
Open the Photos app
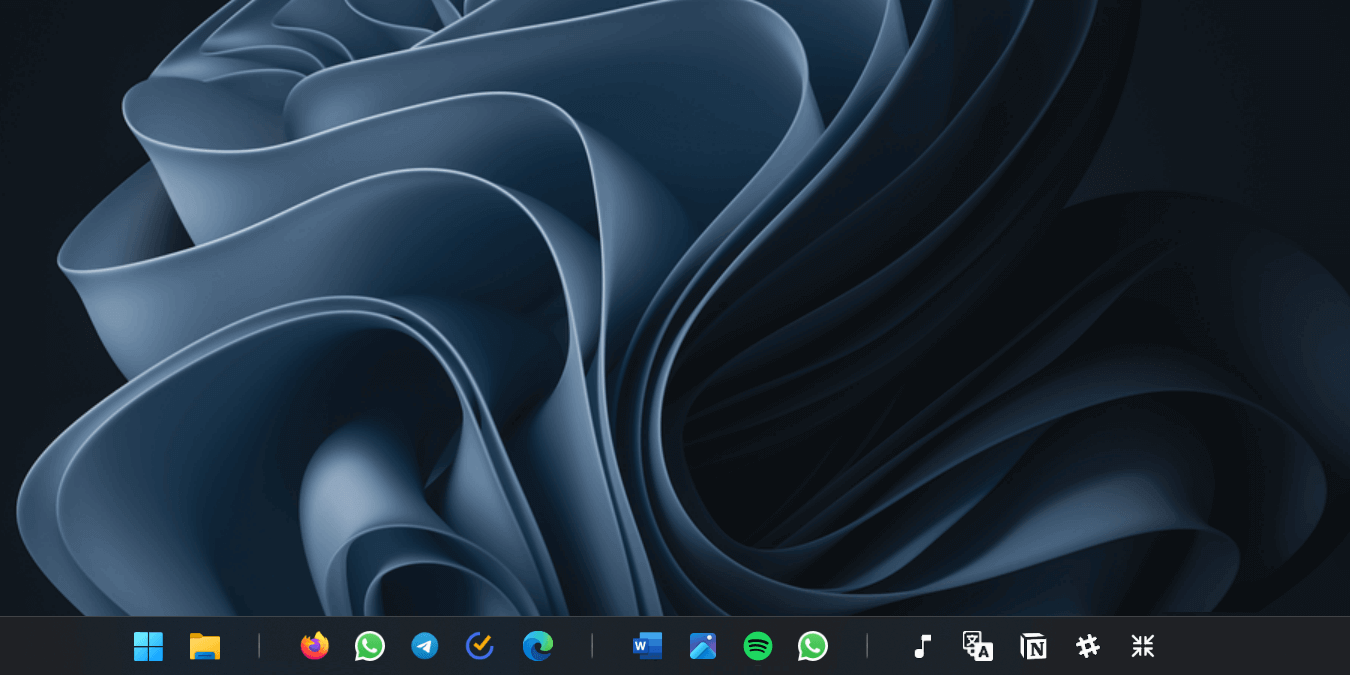coord(702,646)
